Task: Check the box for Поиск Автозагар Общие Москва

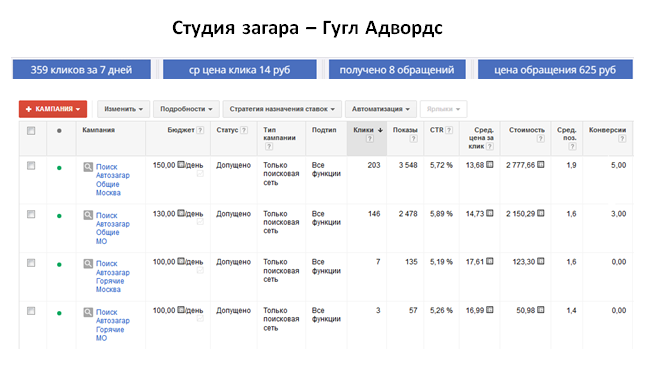Action: pos(31,166)
